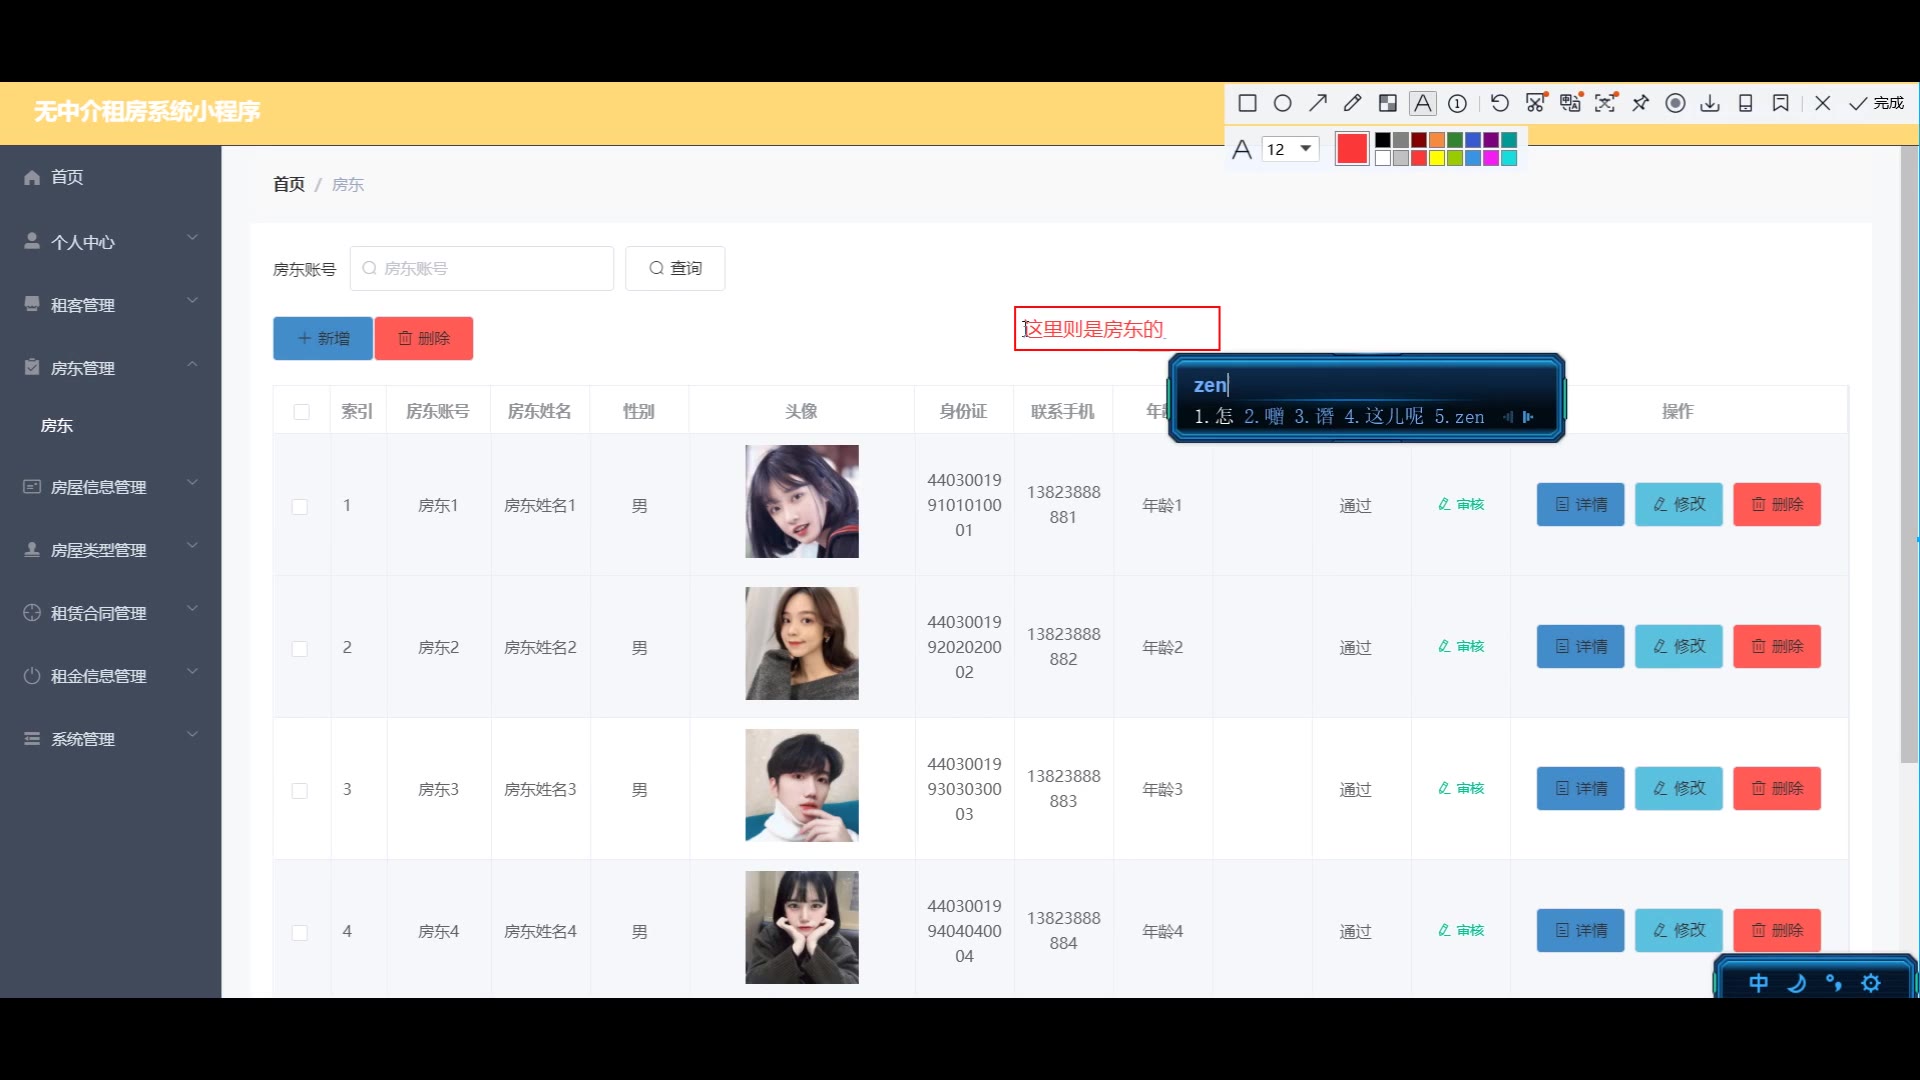Pick the yellow color swatch

[x=1437, y=158]
